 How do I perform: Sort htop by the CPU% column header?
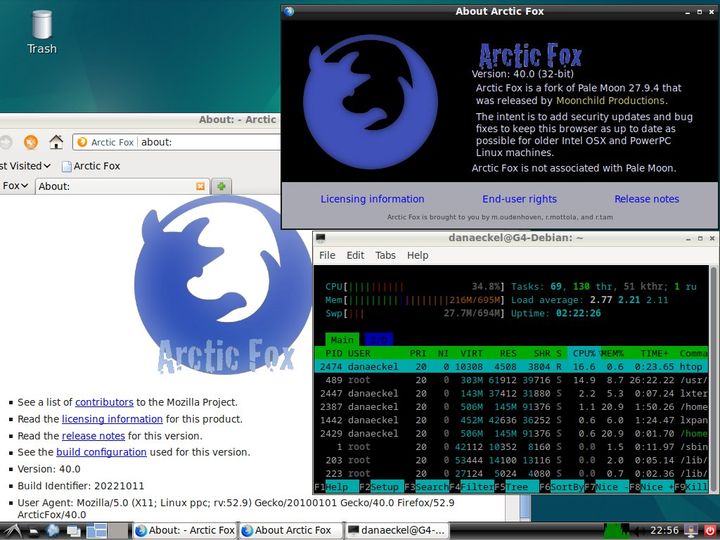[584, 353]
